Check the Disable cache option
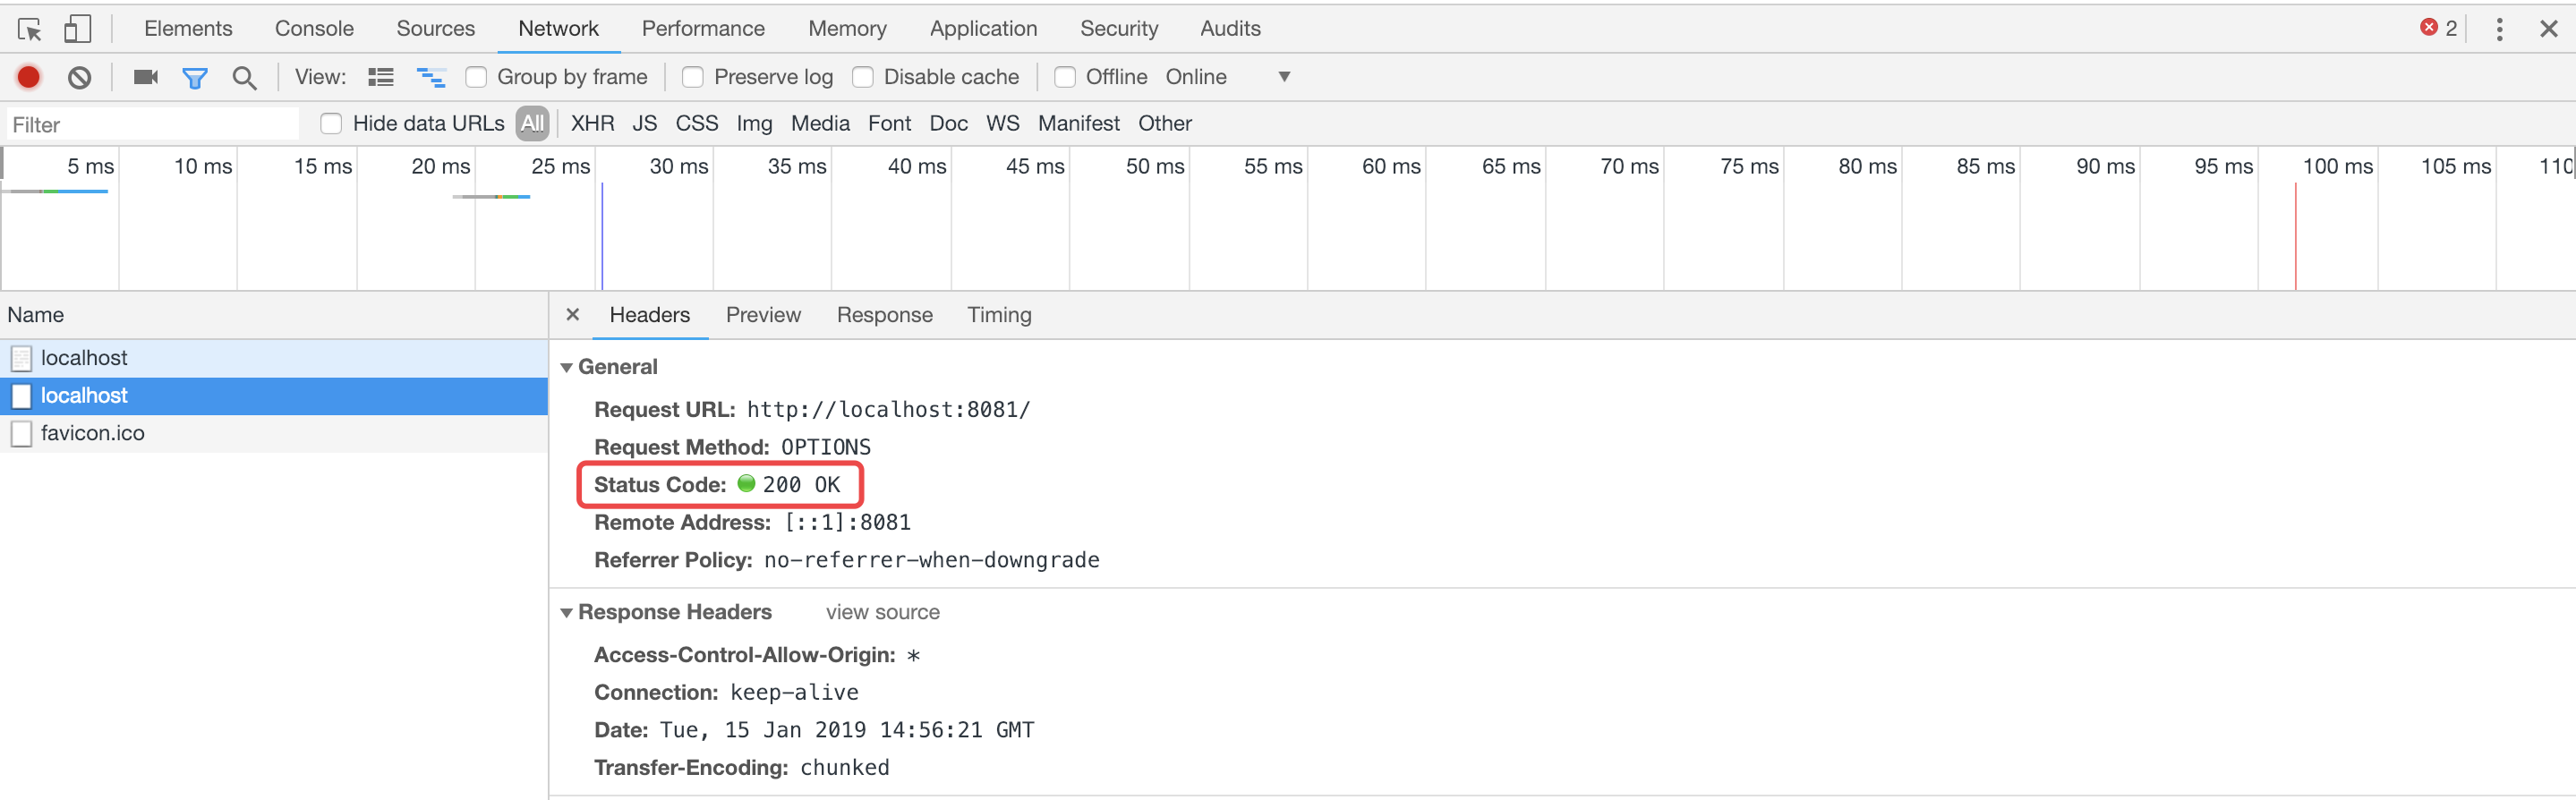This screenshot has height=800, width=2576. click(x=863, y=77)
